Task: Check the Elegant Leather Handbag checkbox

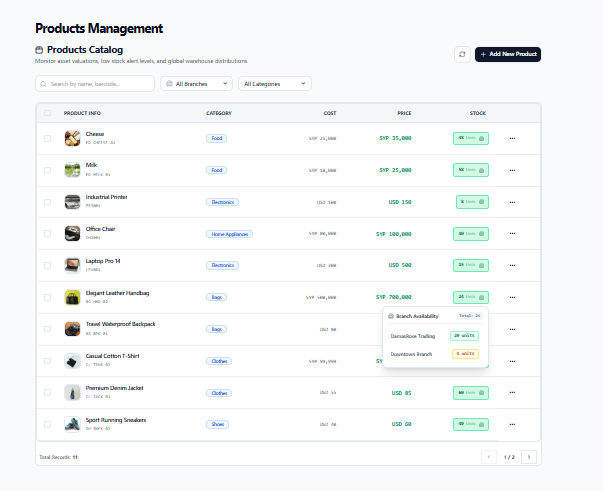Action: (47, 297)
